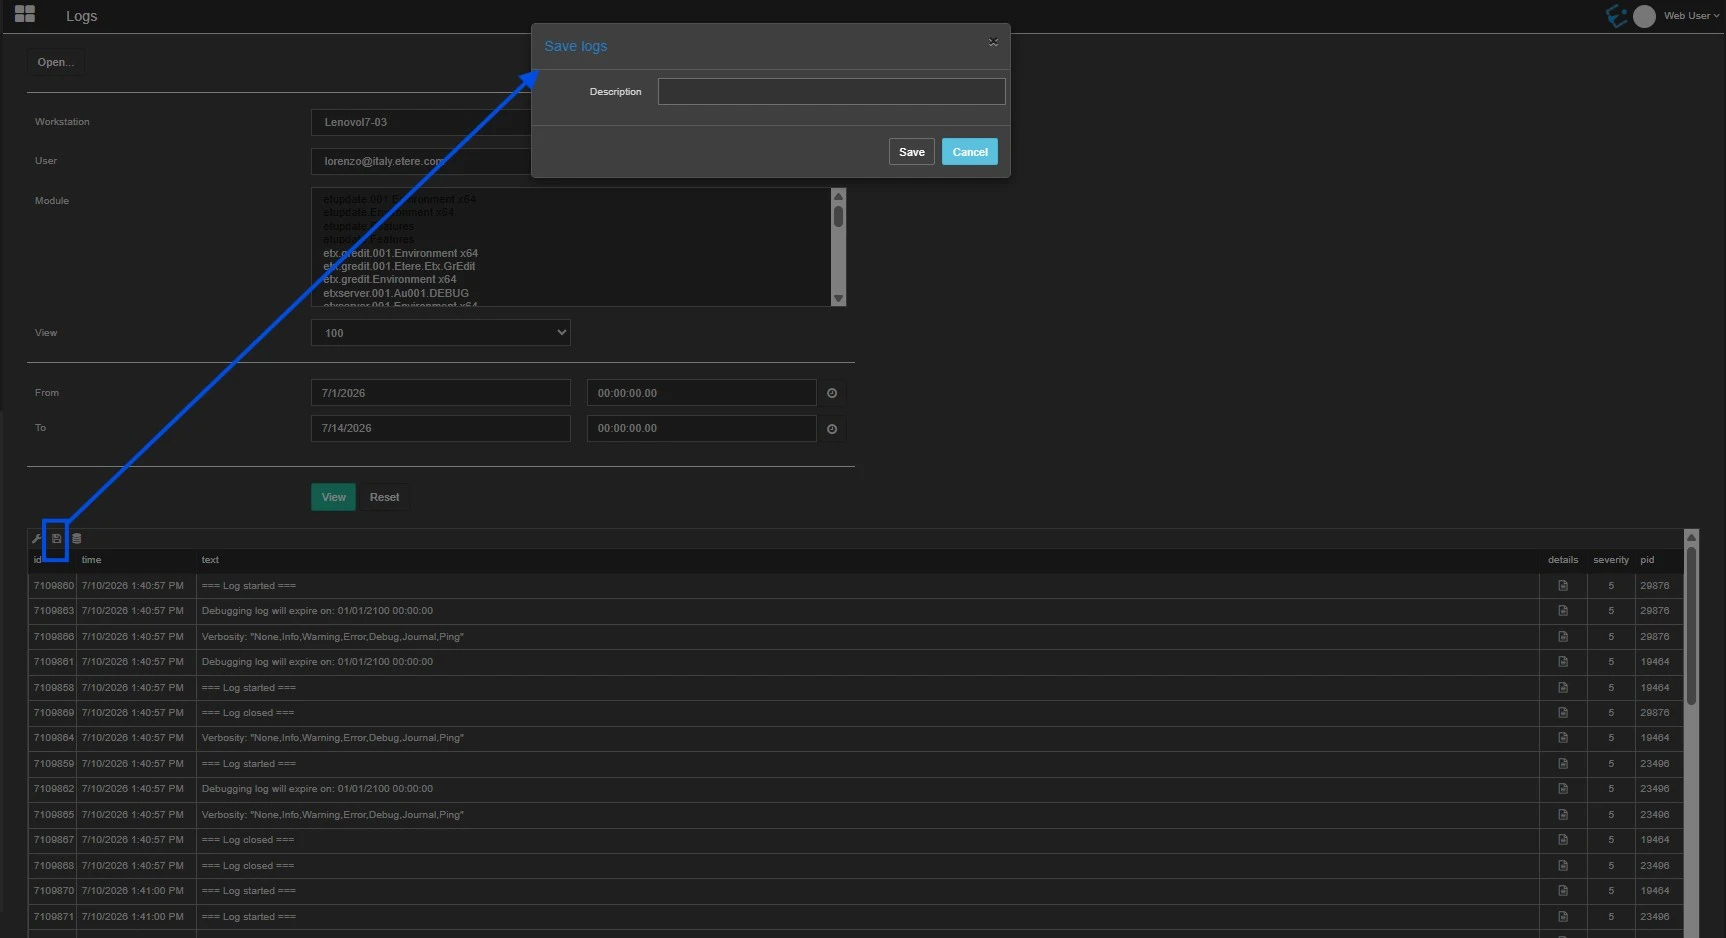The width and height of the screenshot is (1726, 938).
Task: Click the To time field
Action: tap(702, 428)
